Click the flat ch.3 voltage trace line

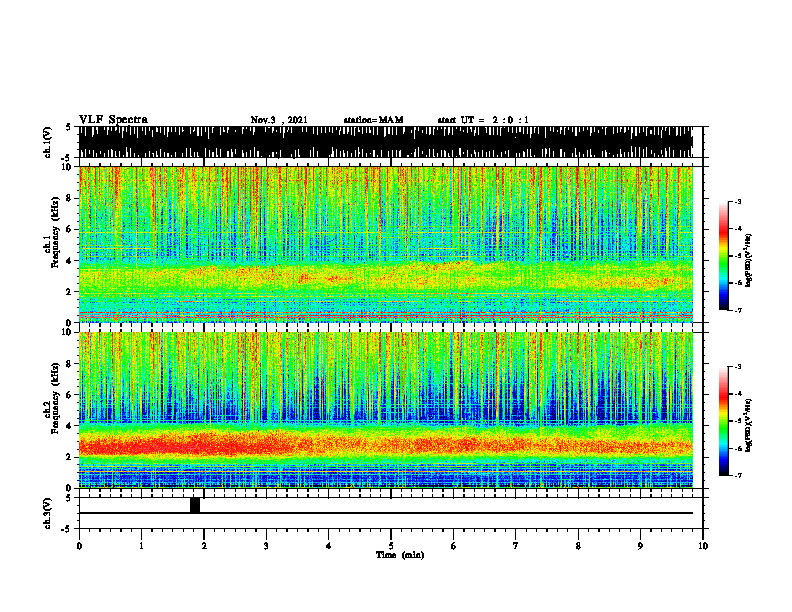point(385,513)
